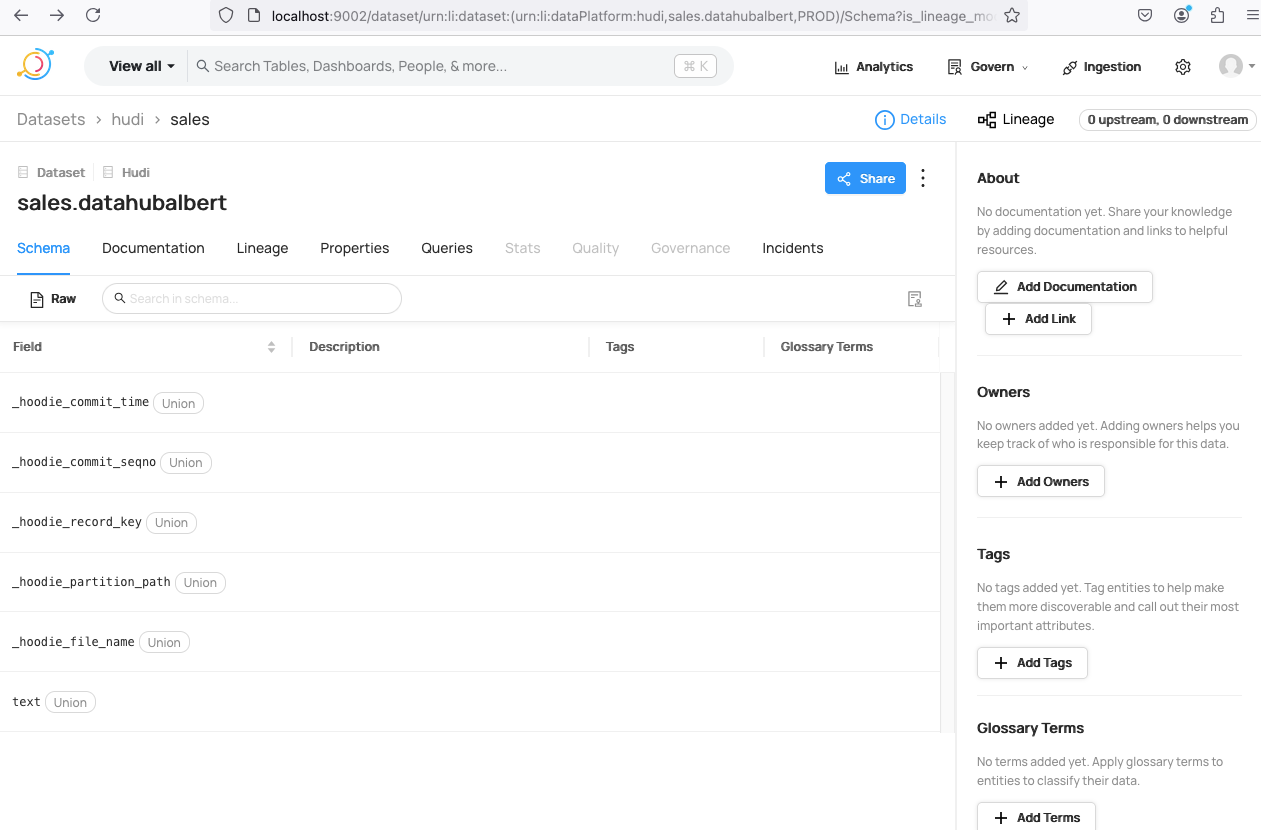Switch to Queries tab
This screenshot has height=830, width=1261.
[x=447, y=248]
